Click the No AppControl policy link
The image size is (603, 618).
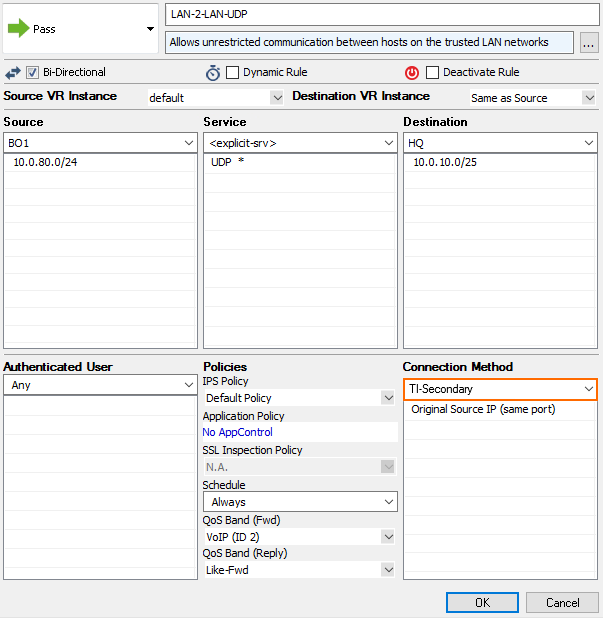[x=237, y=432]
